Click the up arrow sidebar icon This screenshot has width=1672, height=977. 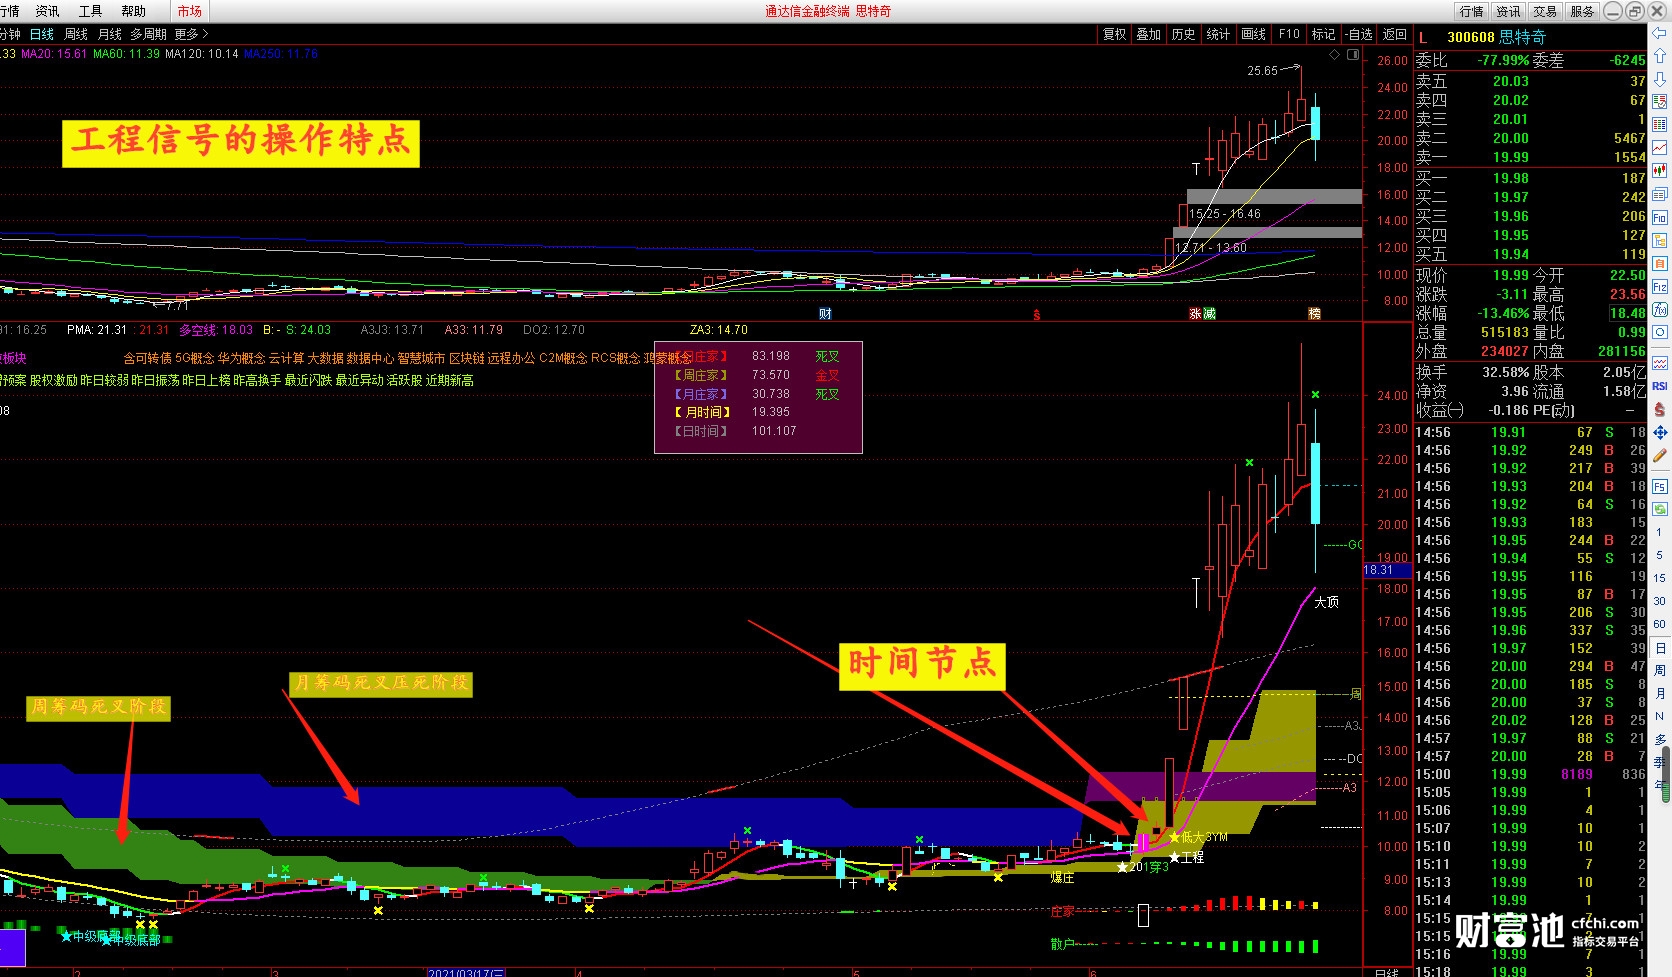coord(1660,56)
